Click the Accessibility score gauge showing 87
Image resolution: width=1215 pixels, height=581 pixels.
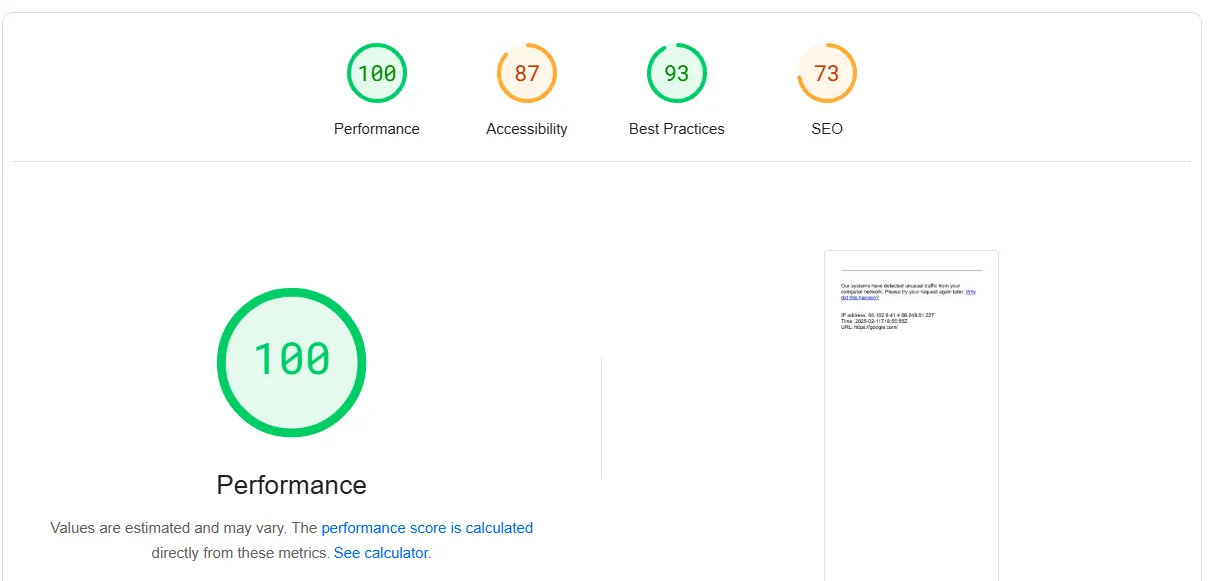527,73
